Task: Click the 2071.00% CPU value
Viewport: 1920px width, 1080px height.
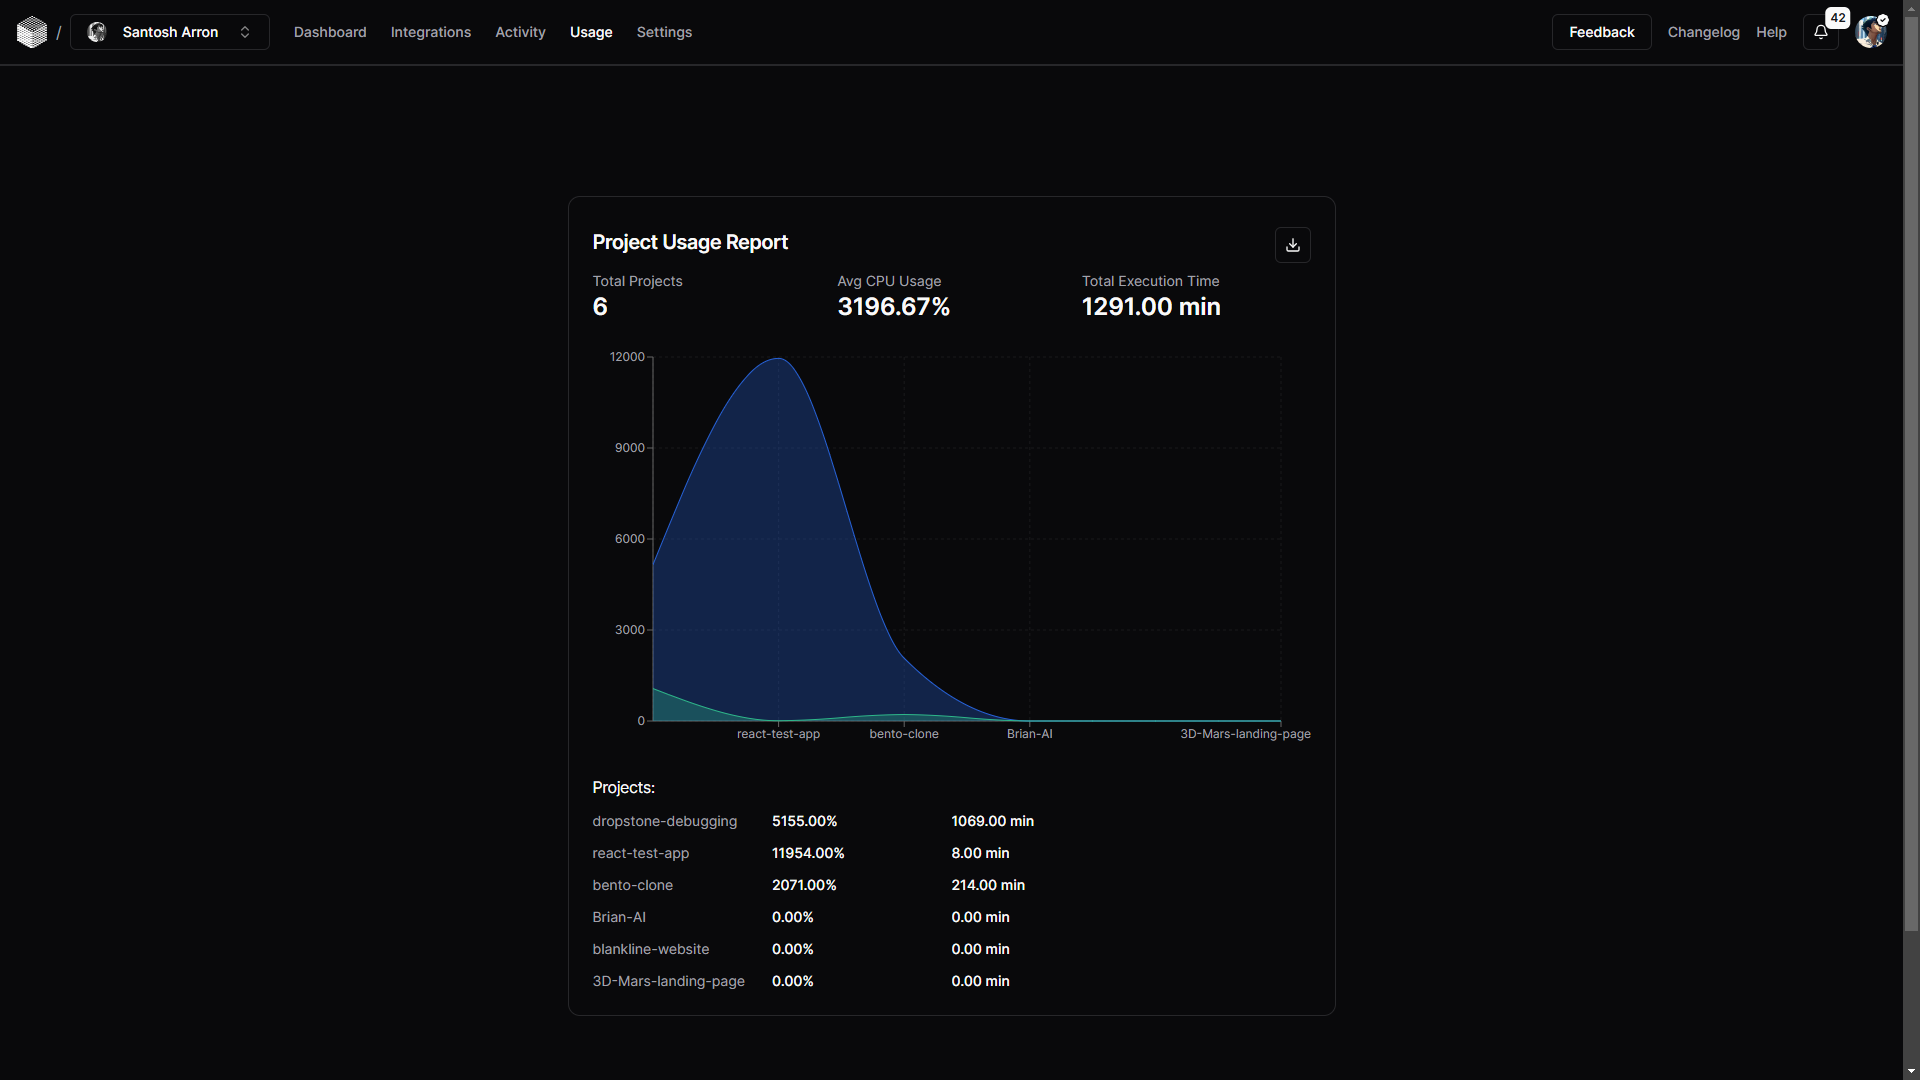Action: (804, 885)
